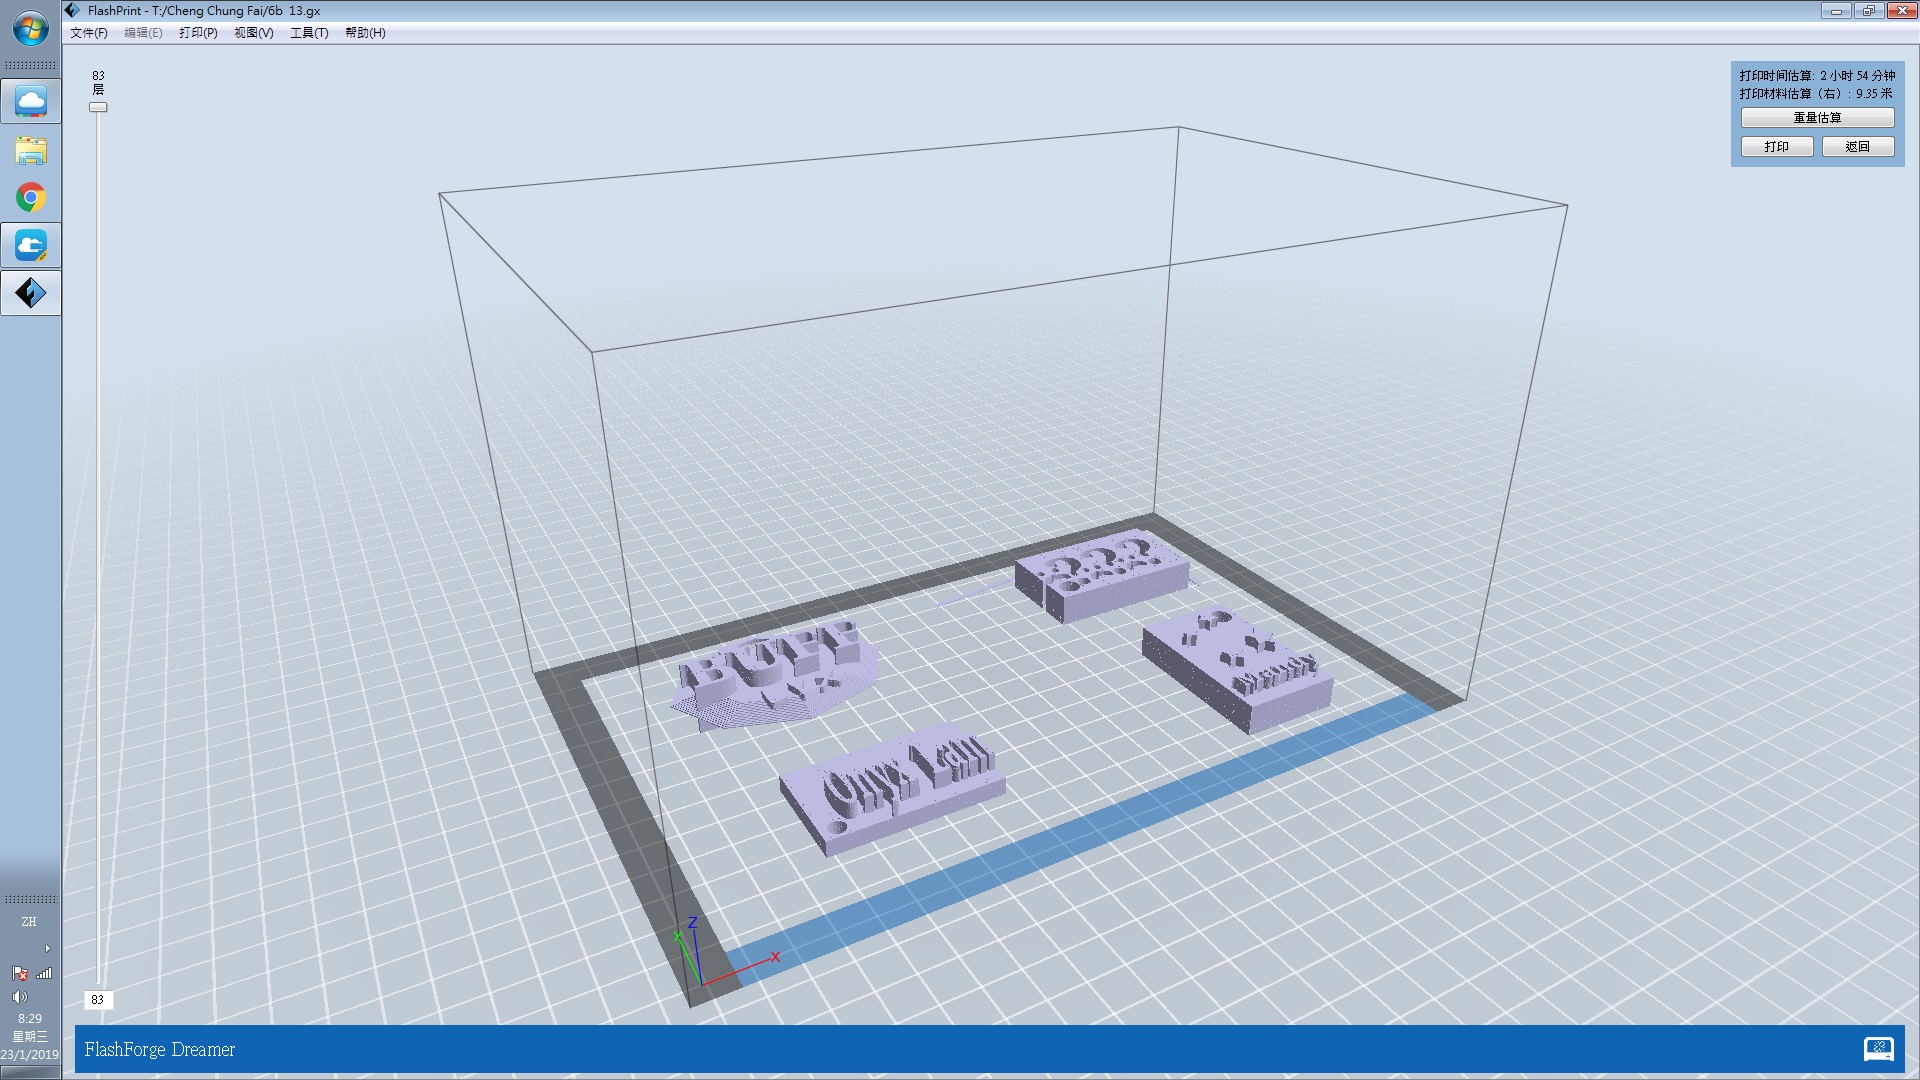The width and height of the screenshot is (1920, 1080).
Task: Click the FlashPrint title bar icon
Action: tap(72, 10)
